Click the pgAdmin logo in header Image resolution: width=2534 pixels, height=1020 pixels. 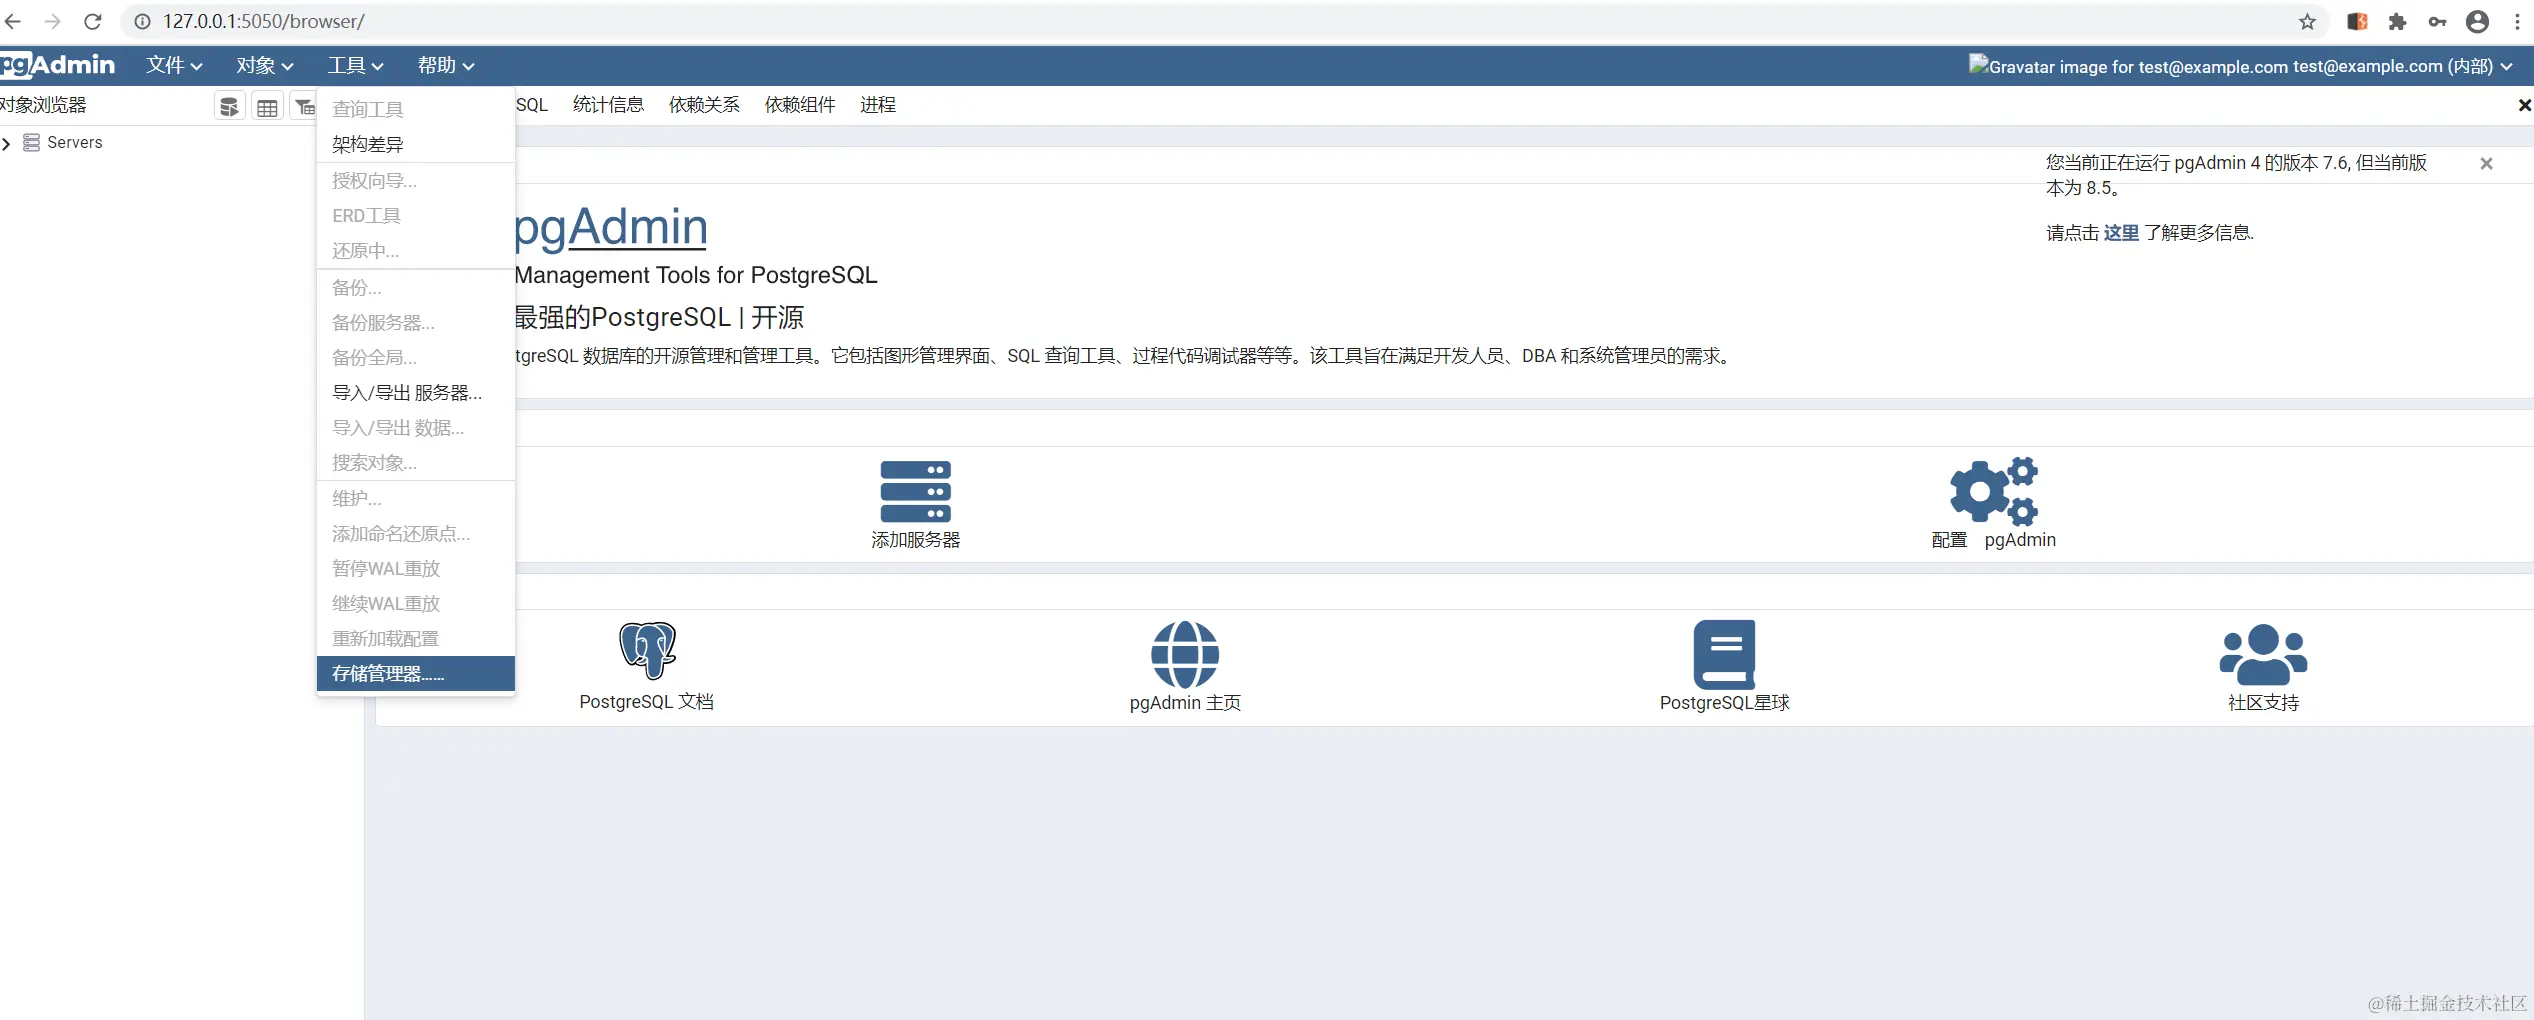pos(58,65)
